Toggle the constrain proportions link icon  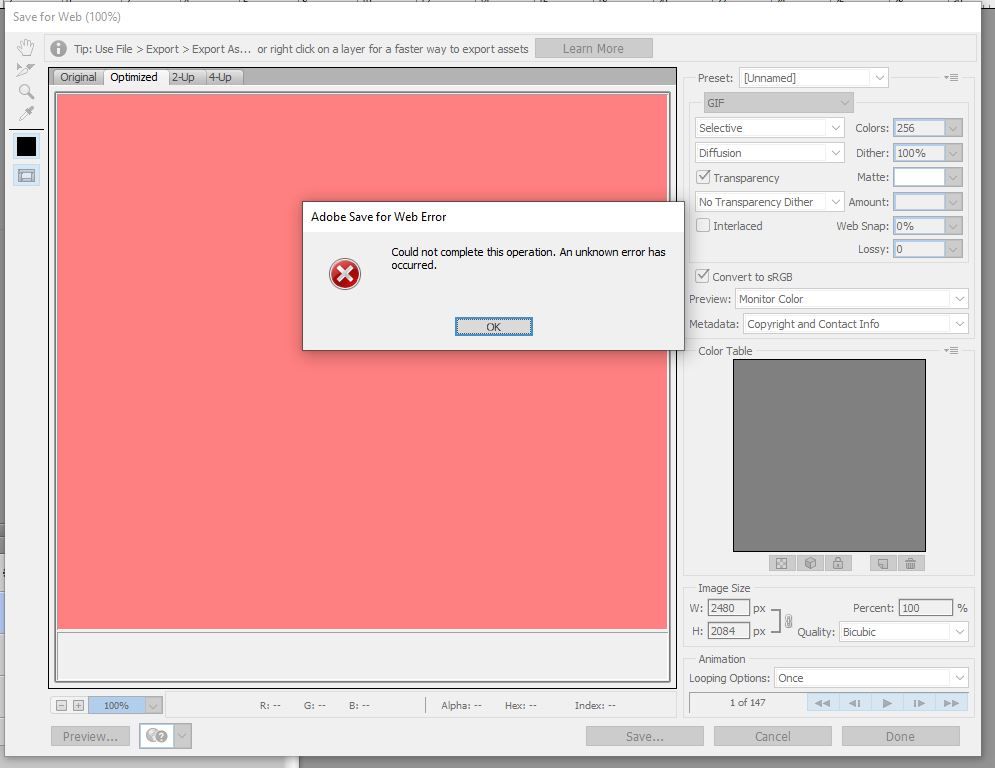pos(789,621)
